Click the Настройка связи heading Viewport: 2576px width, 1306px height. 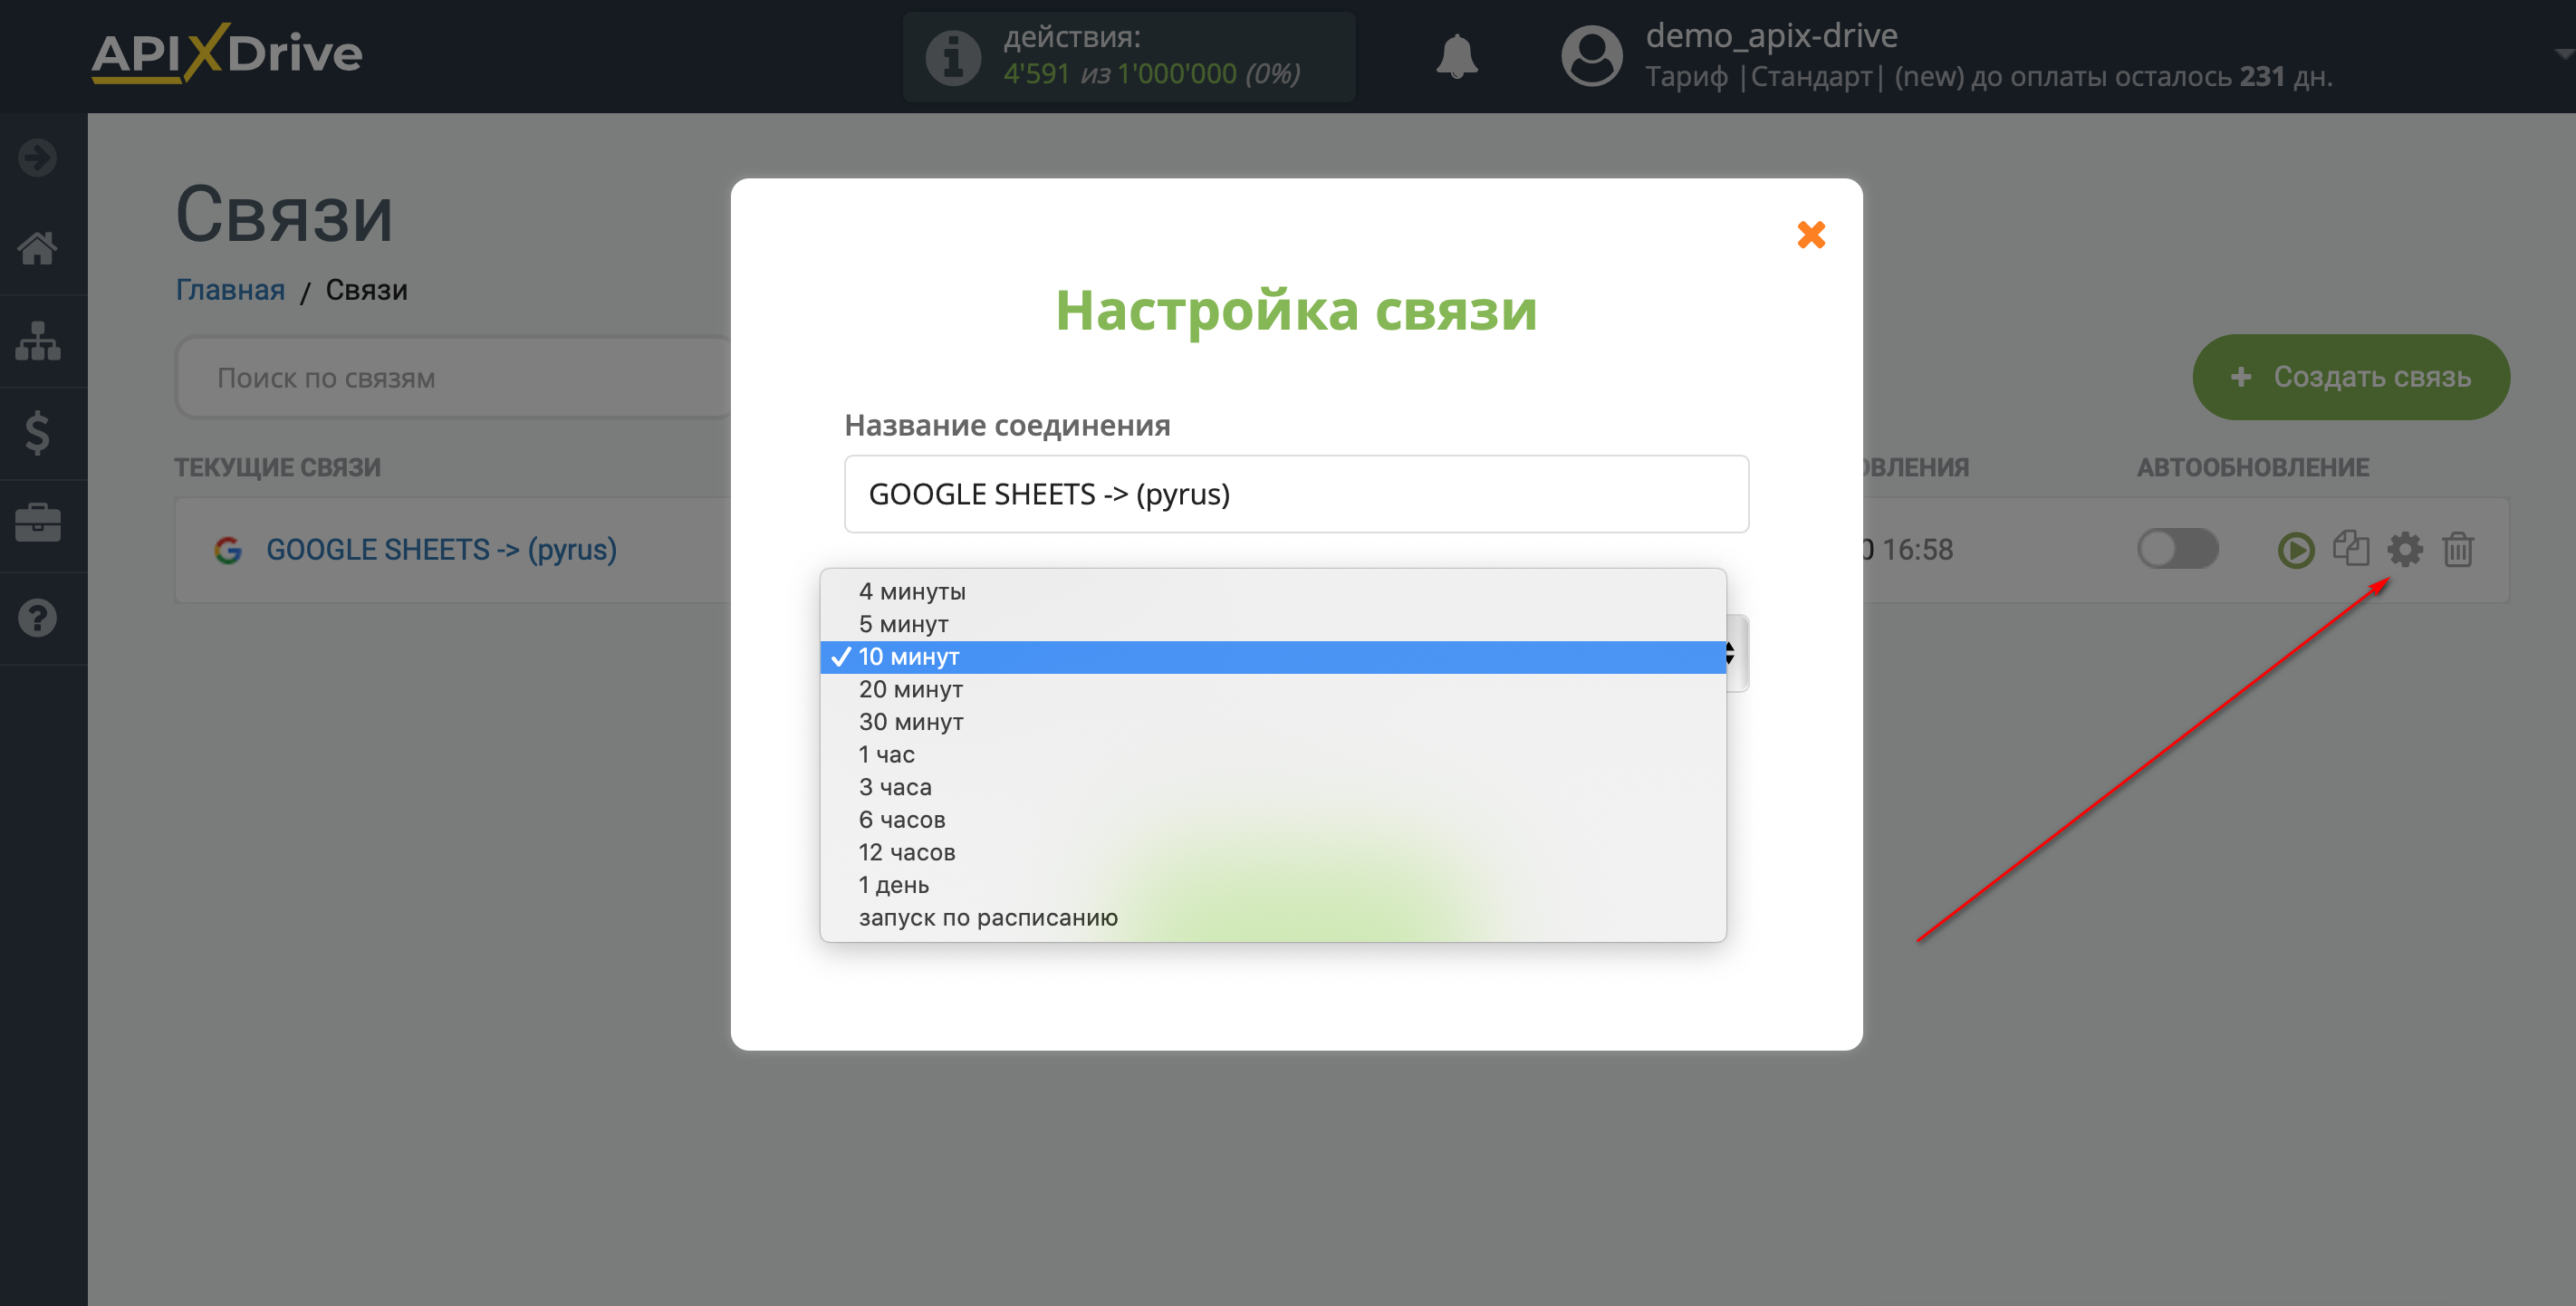pyautogui.click(x=1296, y=310)
